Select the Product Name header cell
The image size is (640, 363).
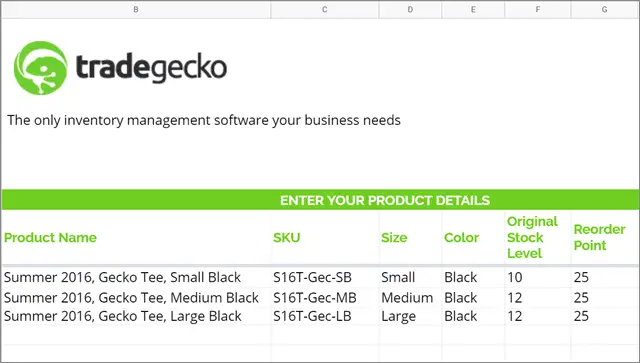(136, 238)
